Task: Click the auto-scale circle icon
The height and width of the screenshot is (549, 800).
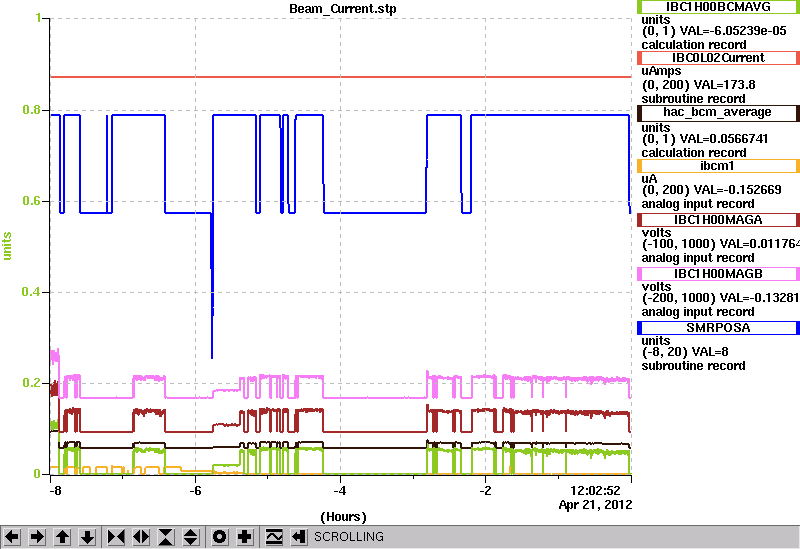Action: 220,537
